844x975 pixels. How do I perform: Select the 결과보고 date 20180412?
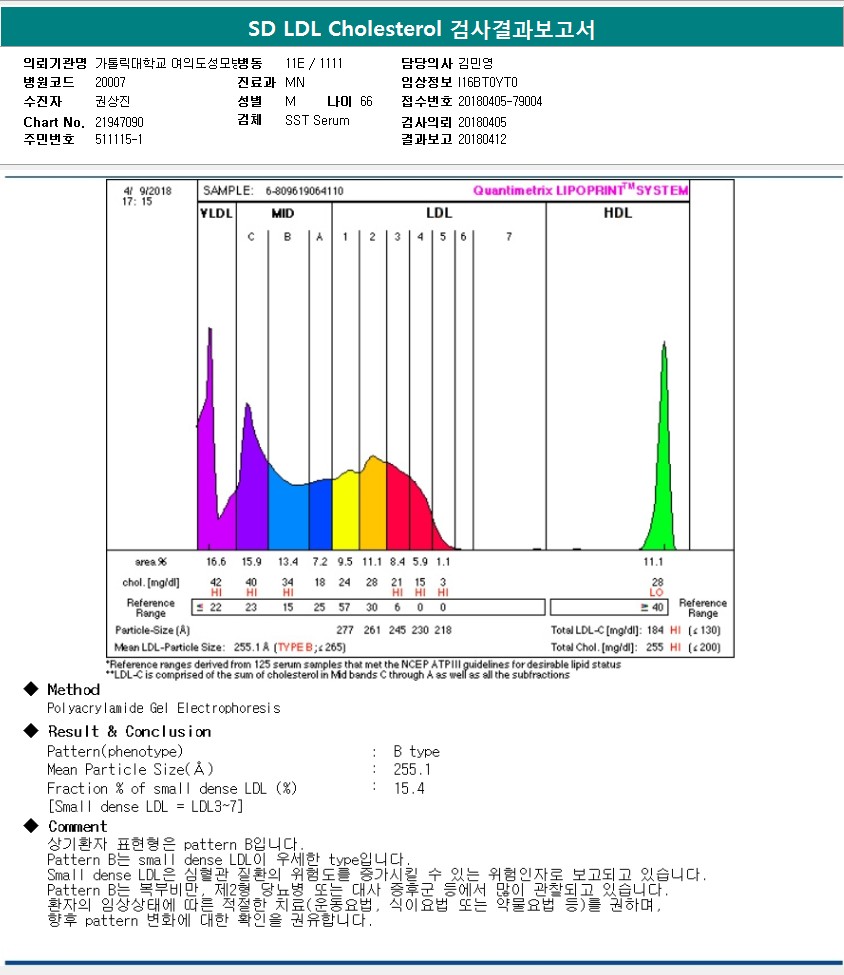coord(482,139)
